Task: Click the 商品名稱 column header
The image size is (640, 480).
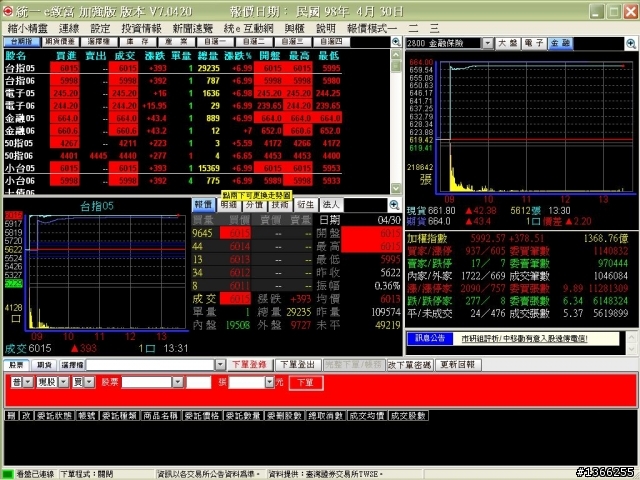Action: [160, 416]
